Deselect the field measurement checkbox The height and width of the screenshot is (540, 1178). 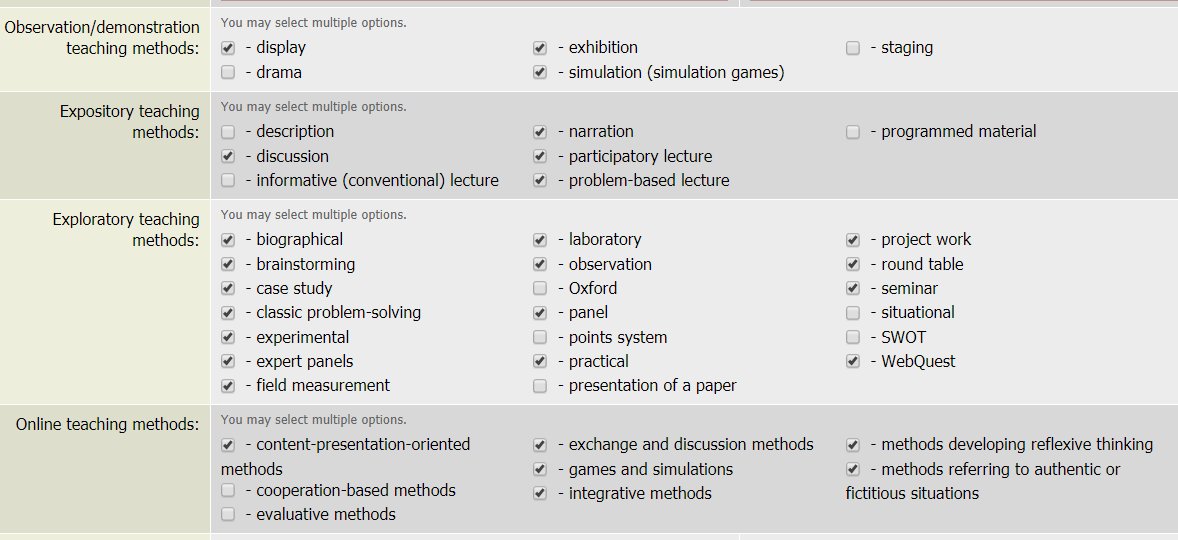click(228, 385)
